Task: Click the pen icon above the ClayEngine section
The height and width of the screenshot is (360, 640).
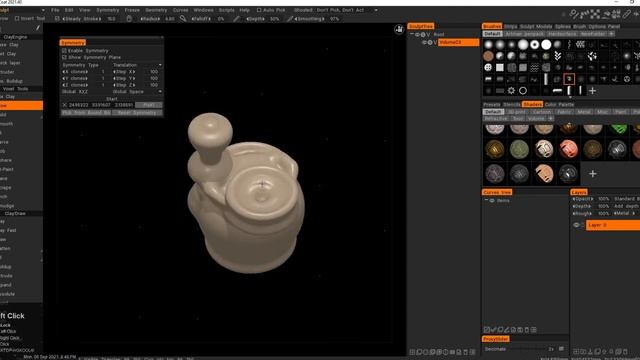Action: [38, 28]
